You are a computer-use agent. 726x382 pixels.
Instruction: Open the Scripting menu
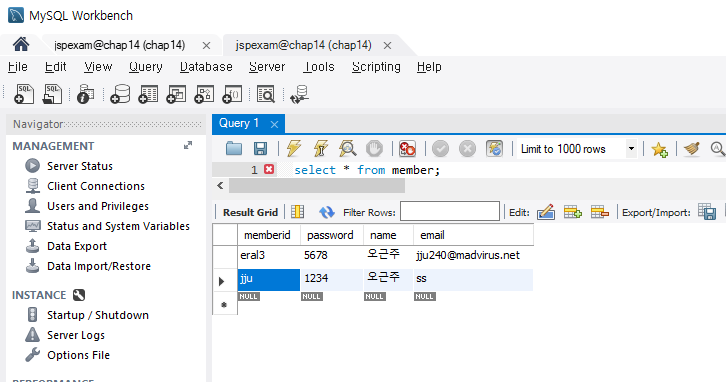point(376,67)
